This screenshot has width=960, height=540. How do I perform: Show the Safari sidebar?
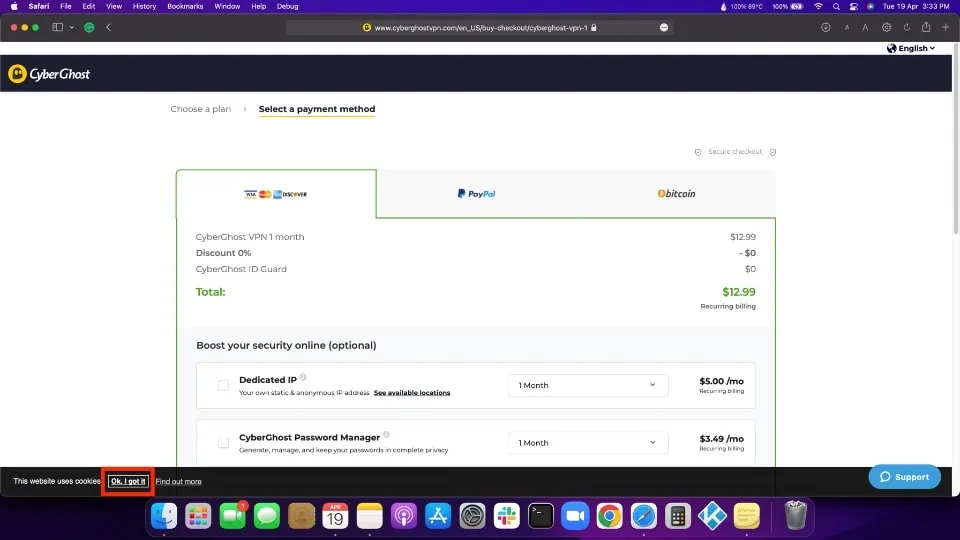58,28
